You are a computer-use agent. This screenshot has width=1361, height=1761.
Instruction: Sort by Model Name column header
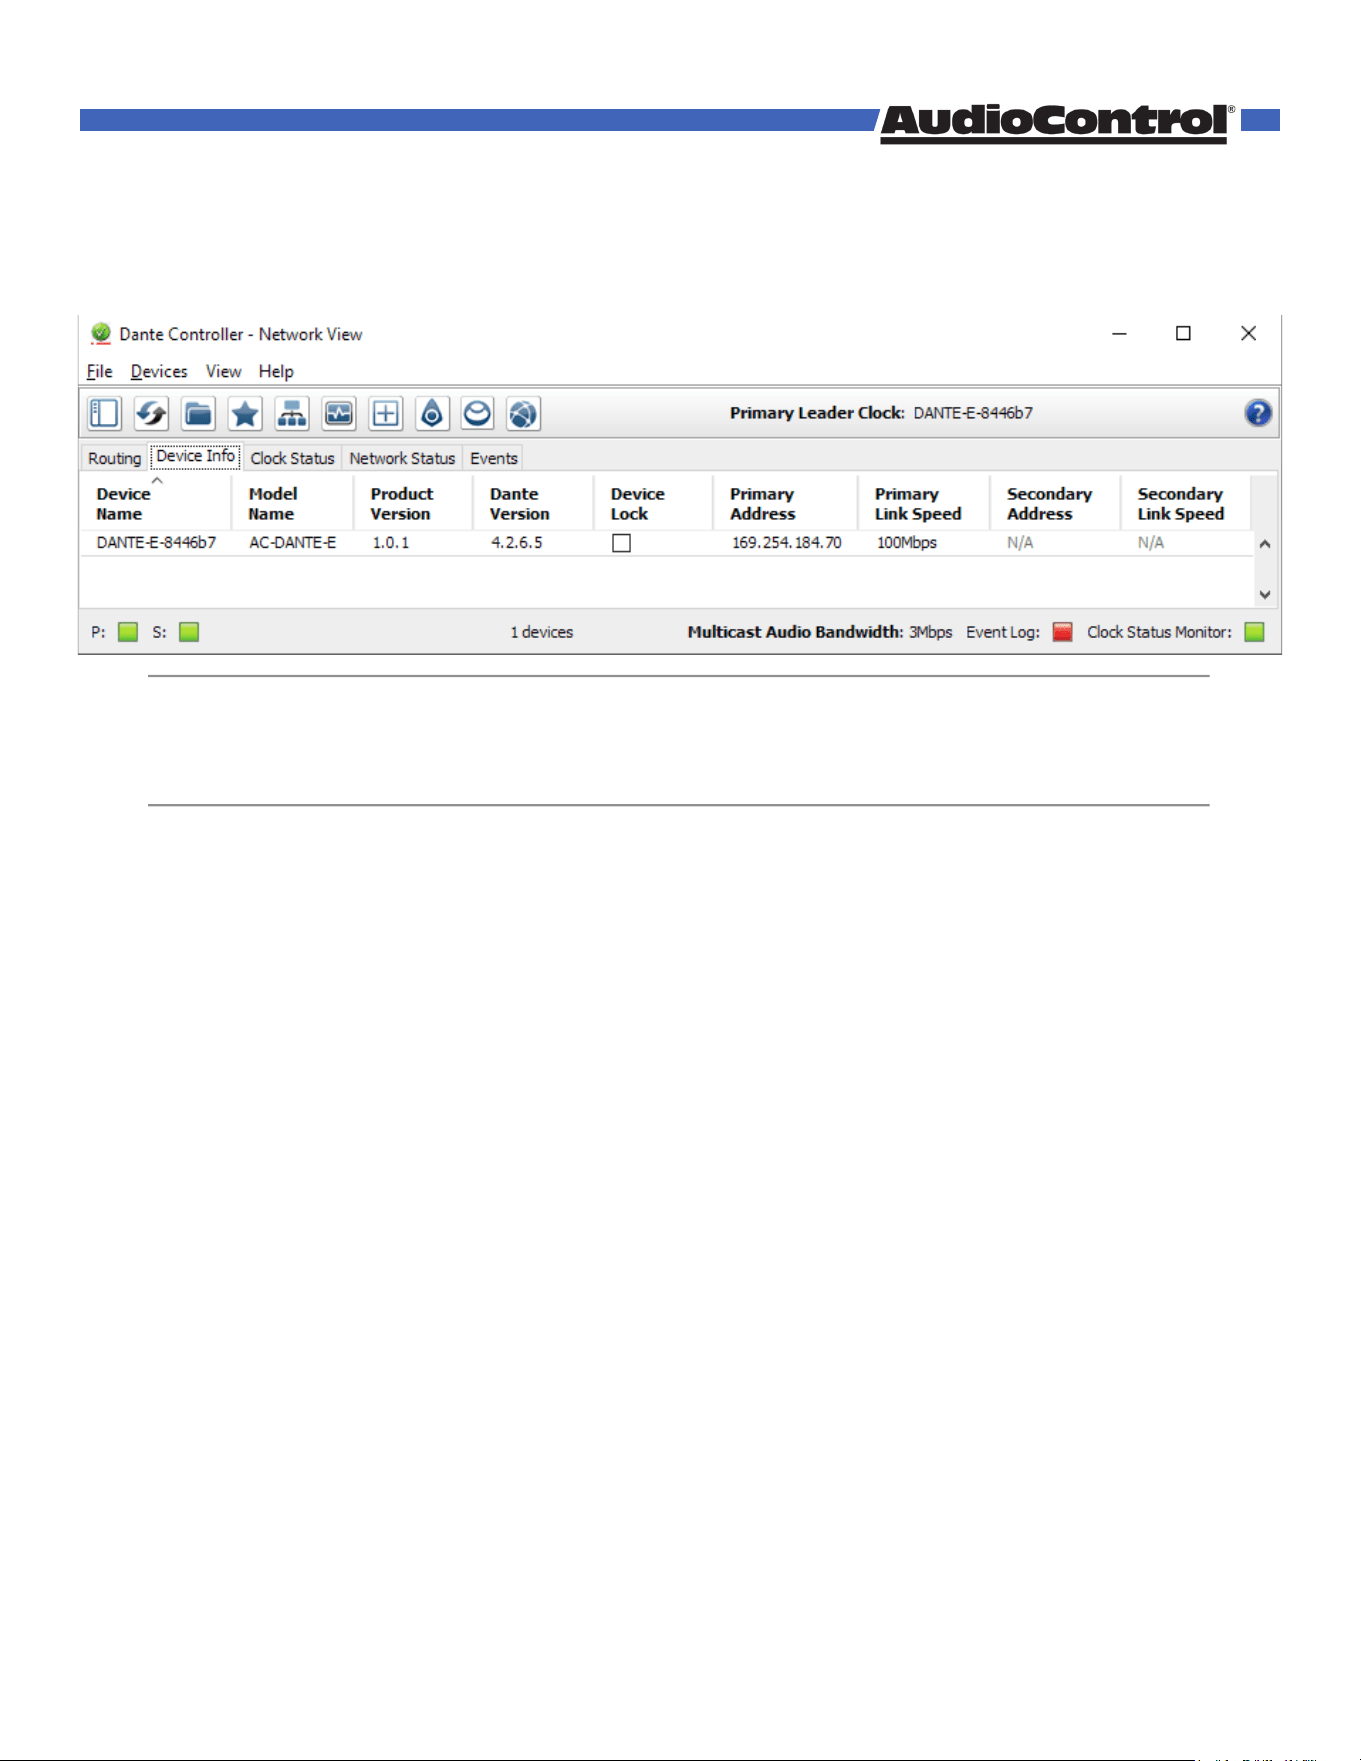[x=292, y=503]
